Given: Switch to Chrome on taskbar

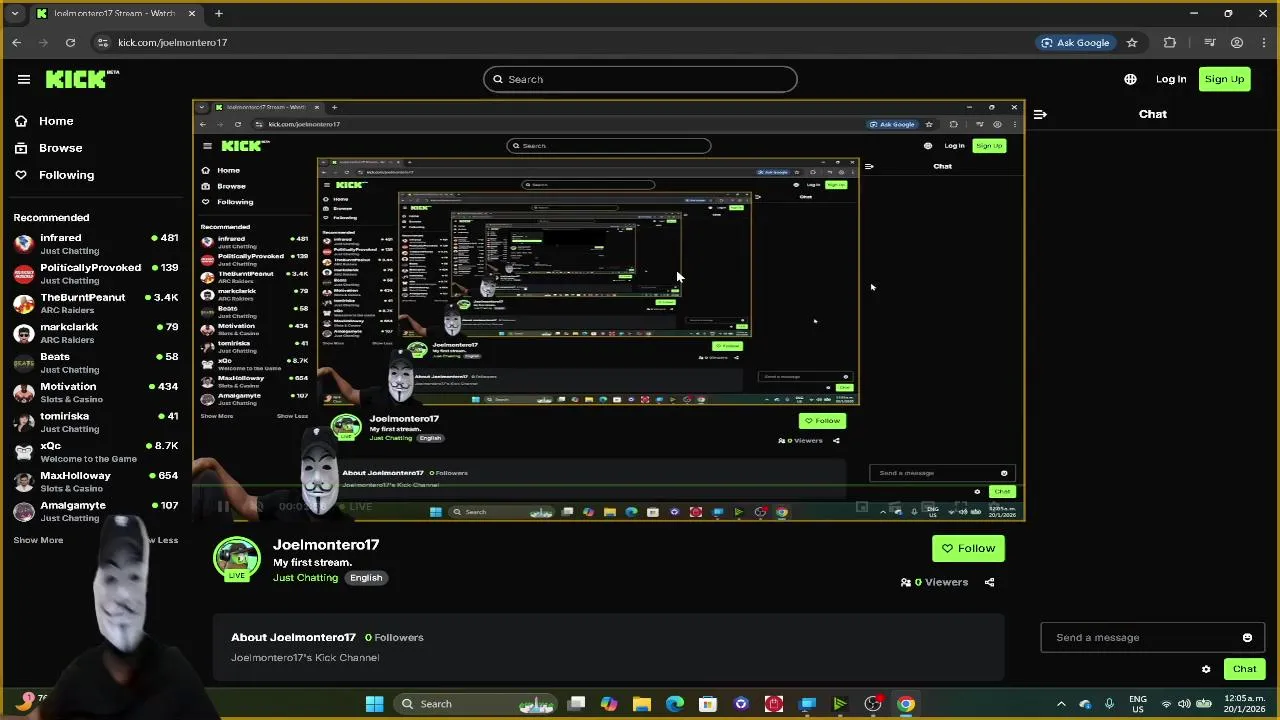Looking at the screenshot, I should tap(906, 704).
